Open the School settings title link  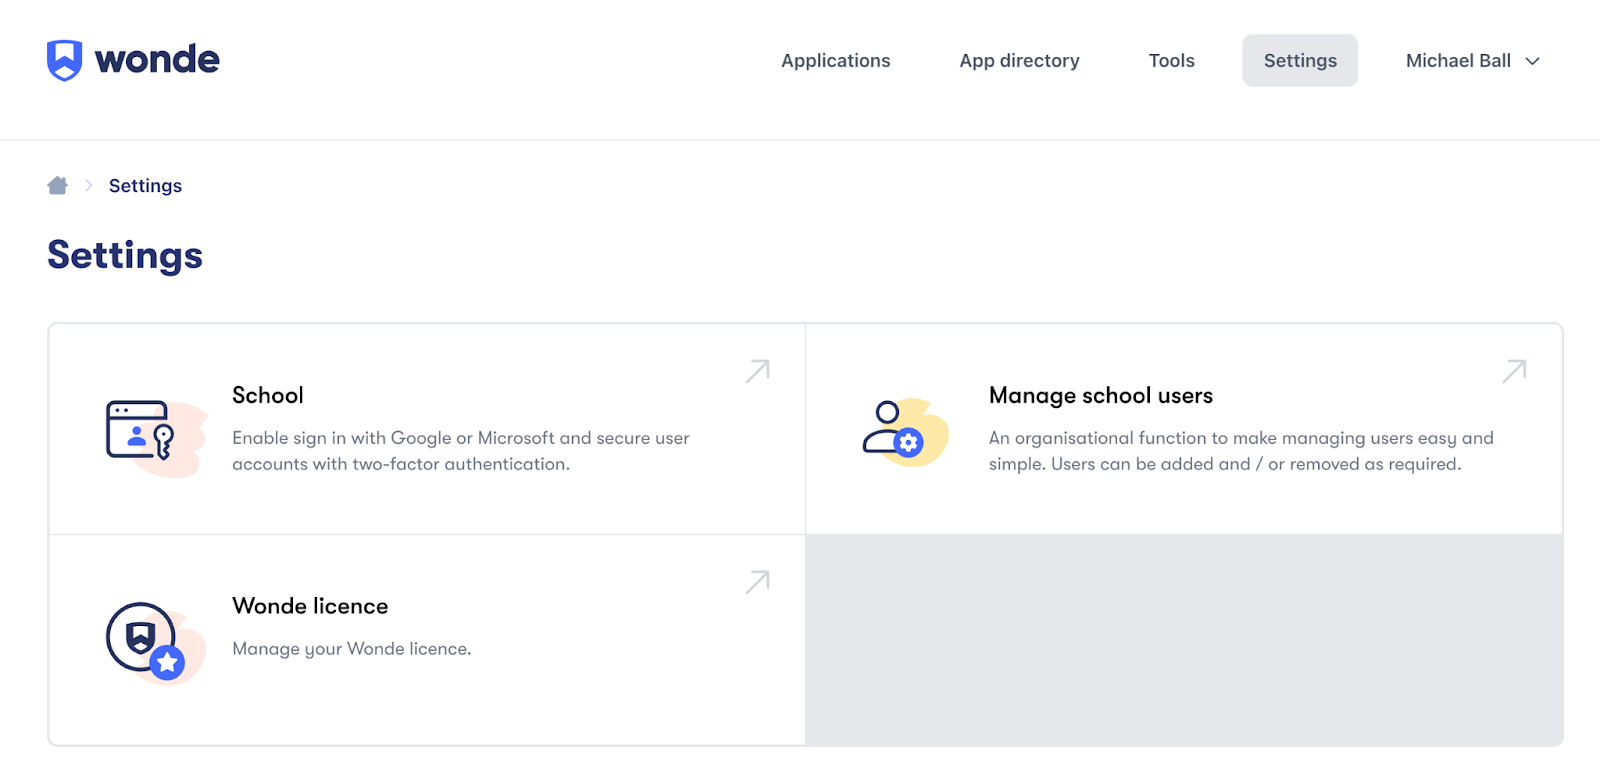click(268, 395)
